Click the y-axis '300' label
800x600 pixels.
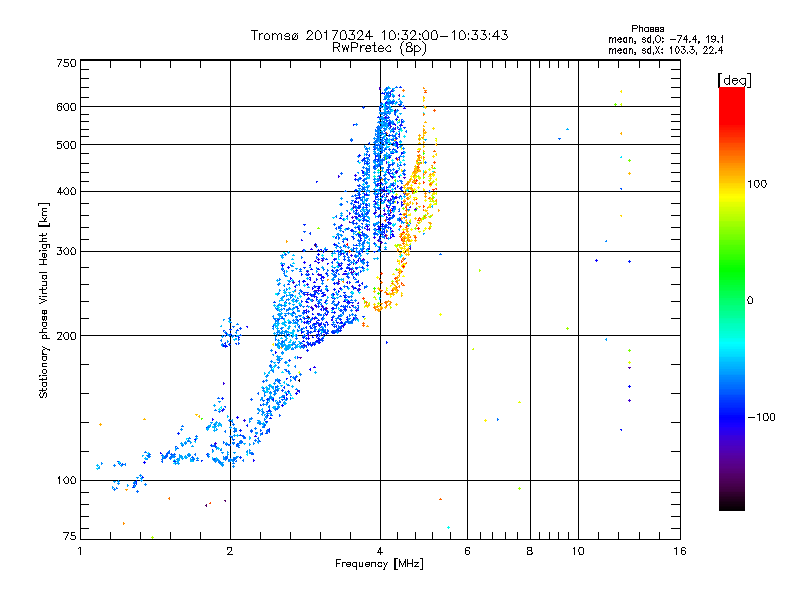pos(67,251)
